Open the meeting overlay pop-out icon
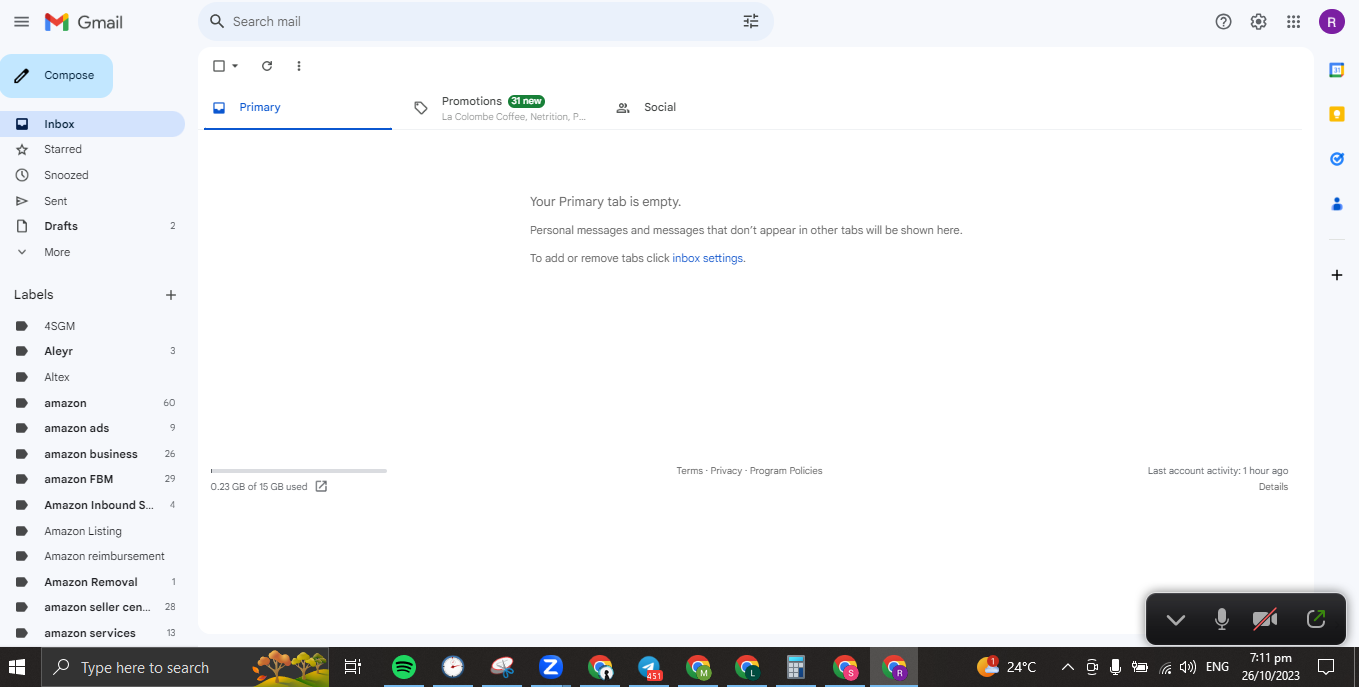This screenshot has height=687, width=1359. point(1316,619)
